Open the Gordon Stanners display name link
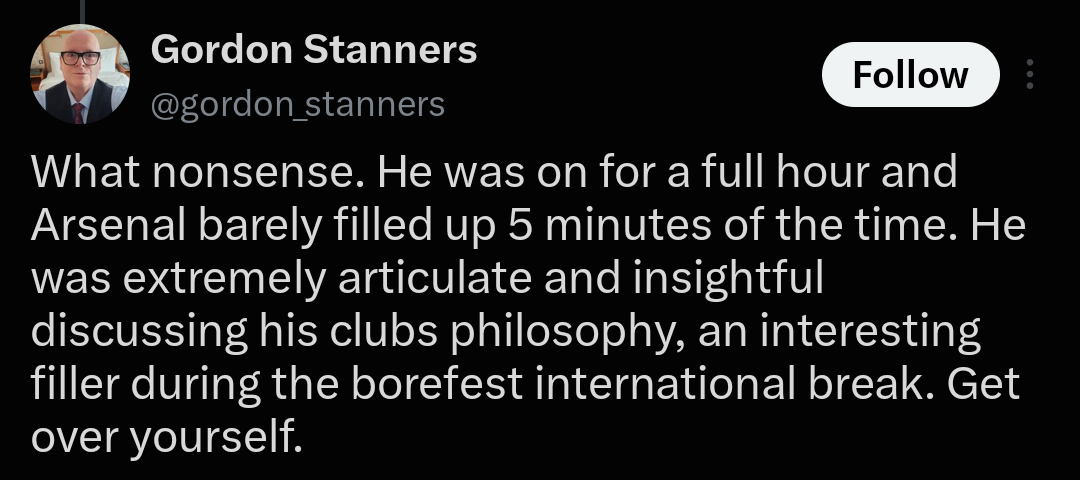The width and height of the screenshot is (1080, 480). [313, 50]
